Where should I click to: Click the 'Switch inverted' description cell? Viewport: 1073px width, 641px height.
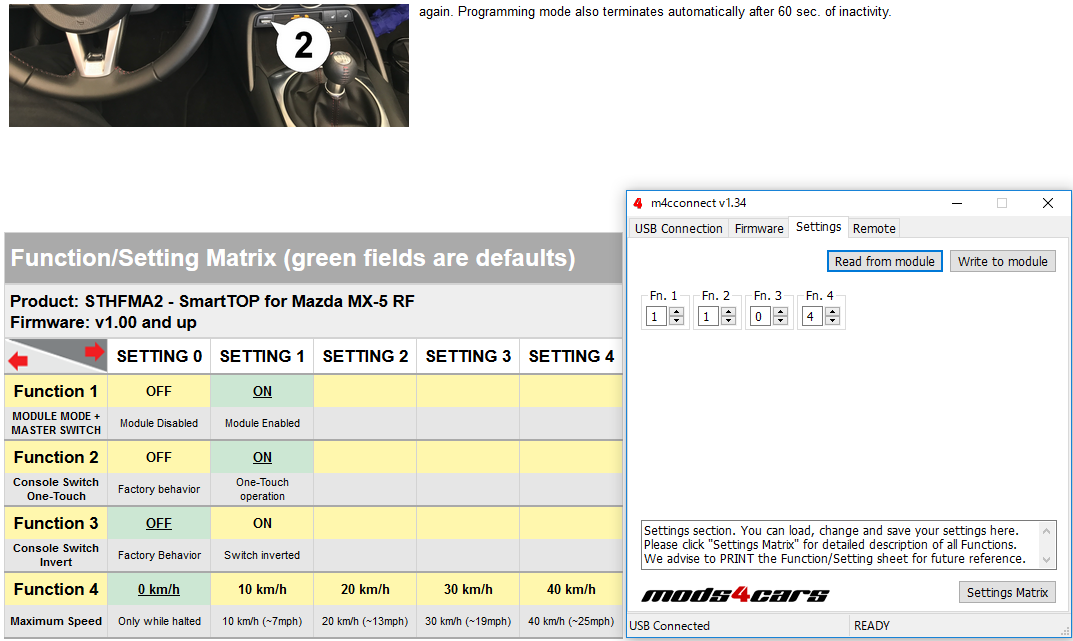(262, 555)
